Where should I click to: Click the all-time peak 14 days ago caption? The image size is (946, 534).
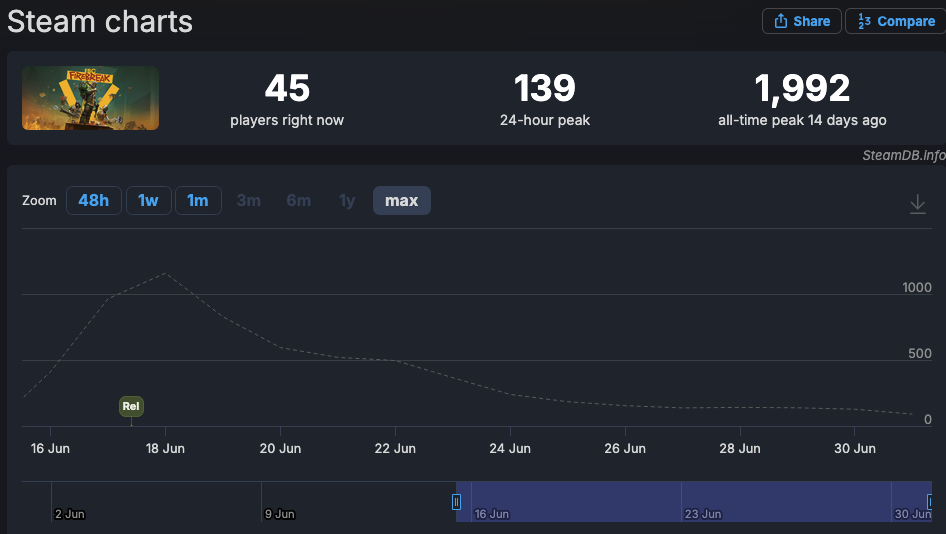[802, 120]
